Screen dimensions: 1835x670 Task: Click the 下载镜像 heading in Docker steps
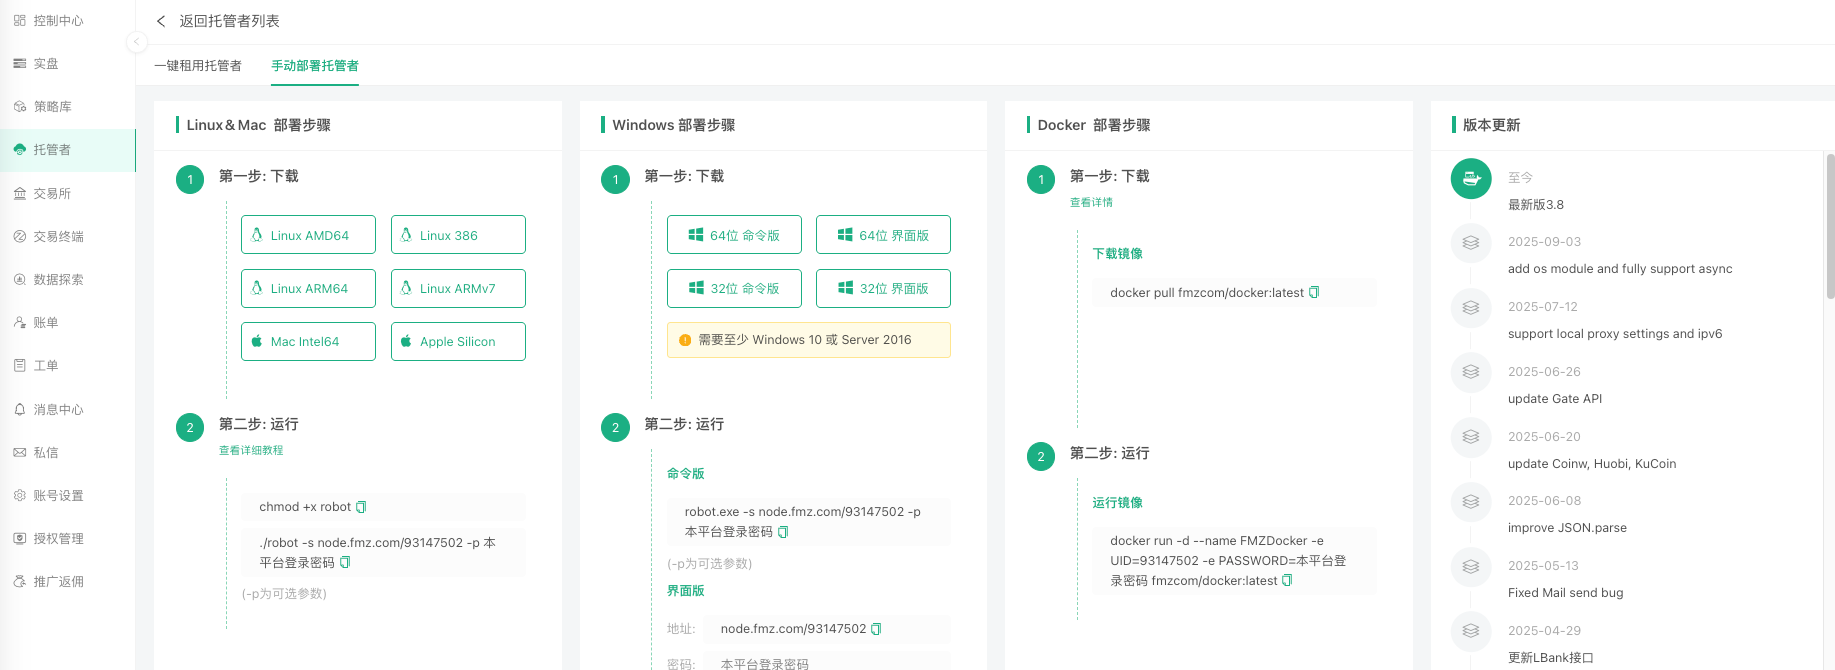coord(1117,254)
